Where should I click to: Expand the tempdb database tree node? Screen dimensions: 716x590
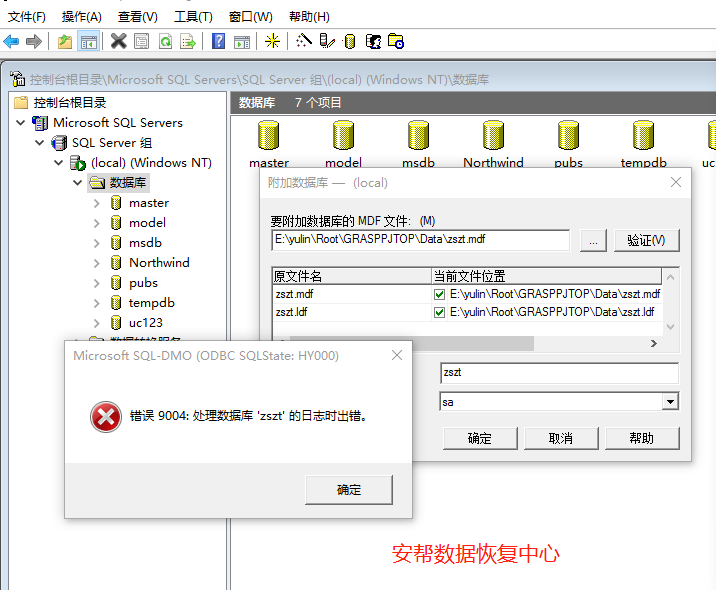point(96,303)
